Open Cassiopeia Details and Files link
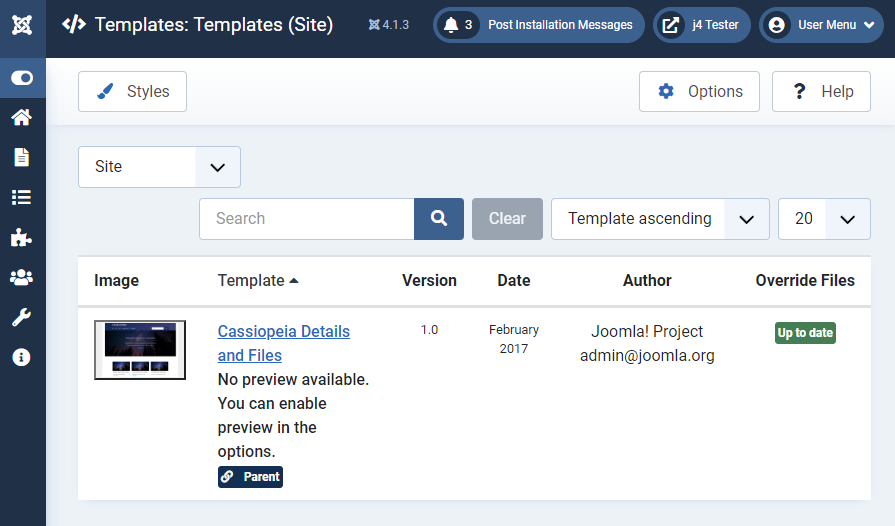 [284, 343]
